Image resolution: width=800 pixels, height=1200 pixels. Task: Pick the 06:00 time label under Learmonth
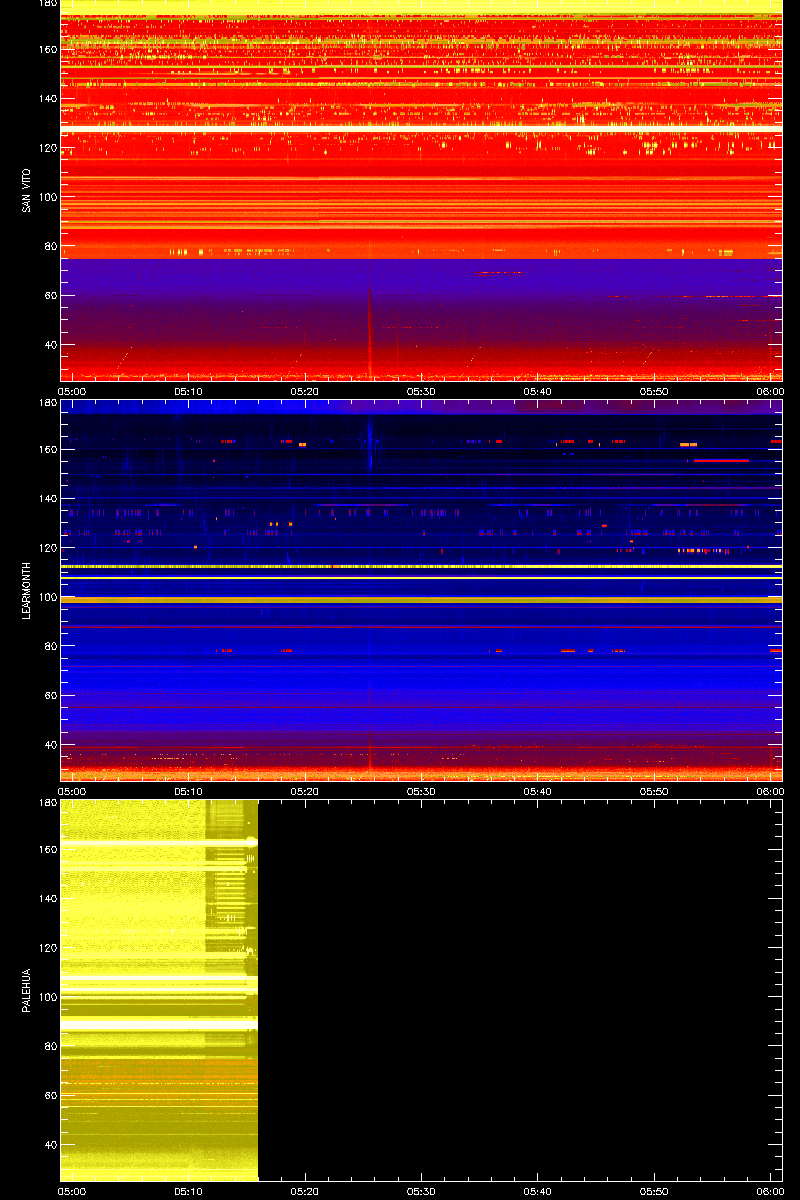coord(770,791)
